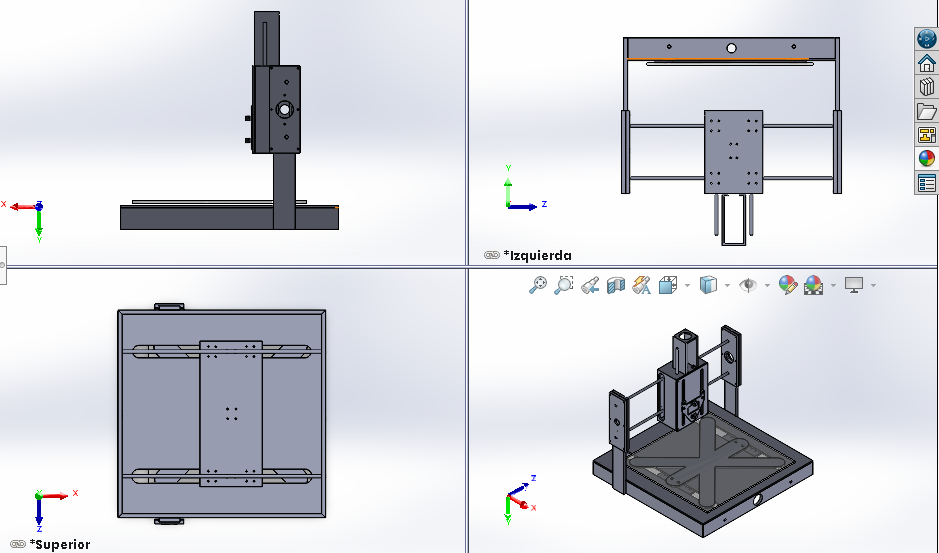Open the View Palette task pane

pyautogui.click(x=927, y=135)
